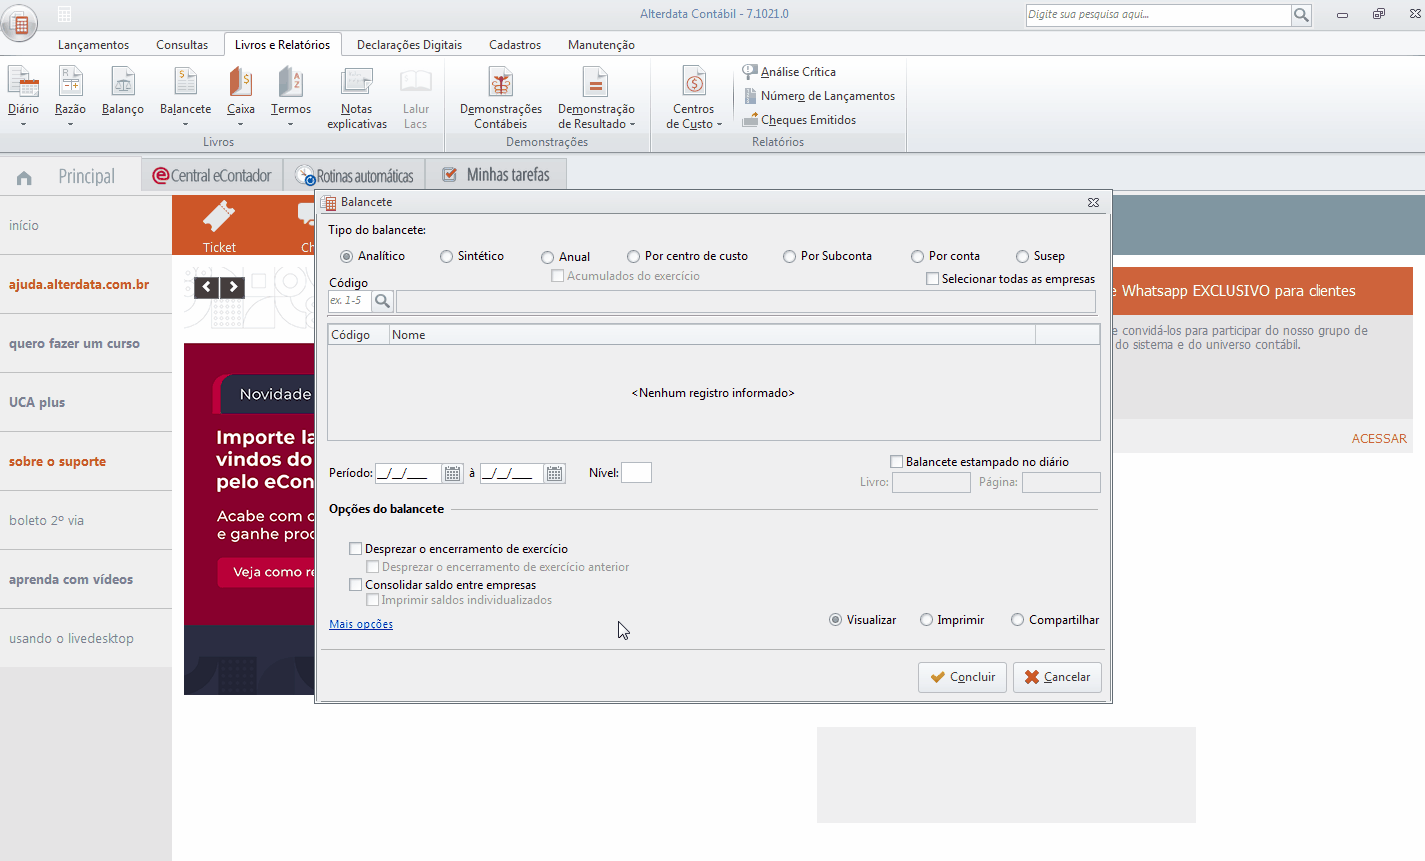This screenshot has height=861, width=1425.
Task: Click the Análise Crítica report icon
Action: [750, 72]
